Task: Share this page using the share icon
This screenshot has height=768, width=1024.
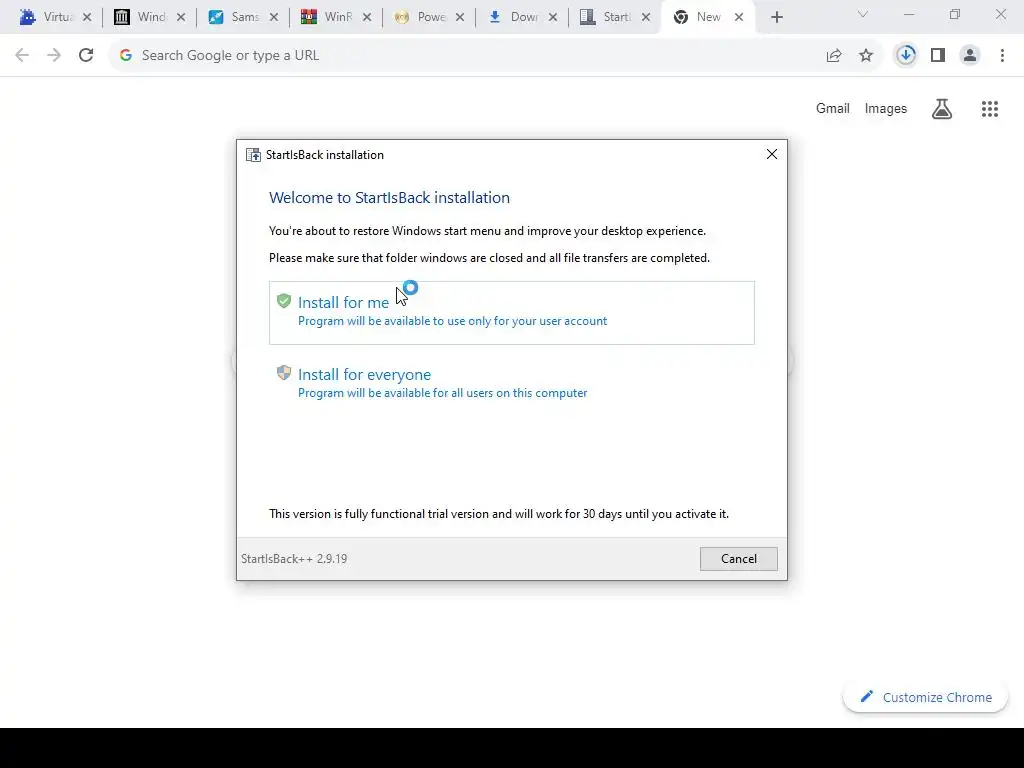Action: (x=834, y=56)
